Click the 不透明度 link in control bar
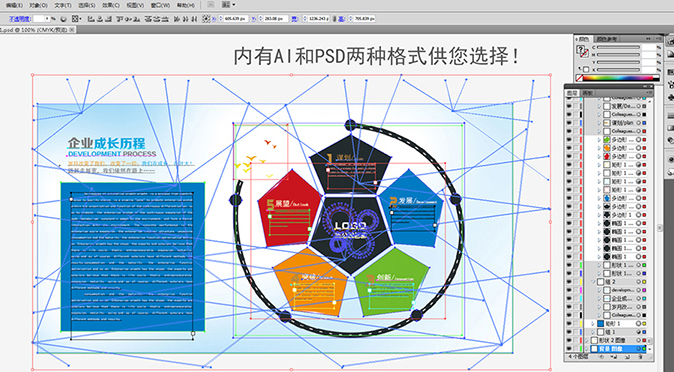Viewport: 674px width, 372px height. coord(20,19)
